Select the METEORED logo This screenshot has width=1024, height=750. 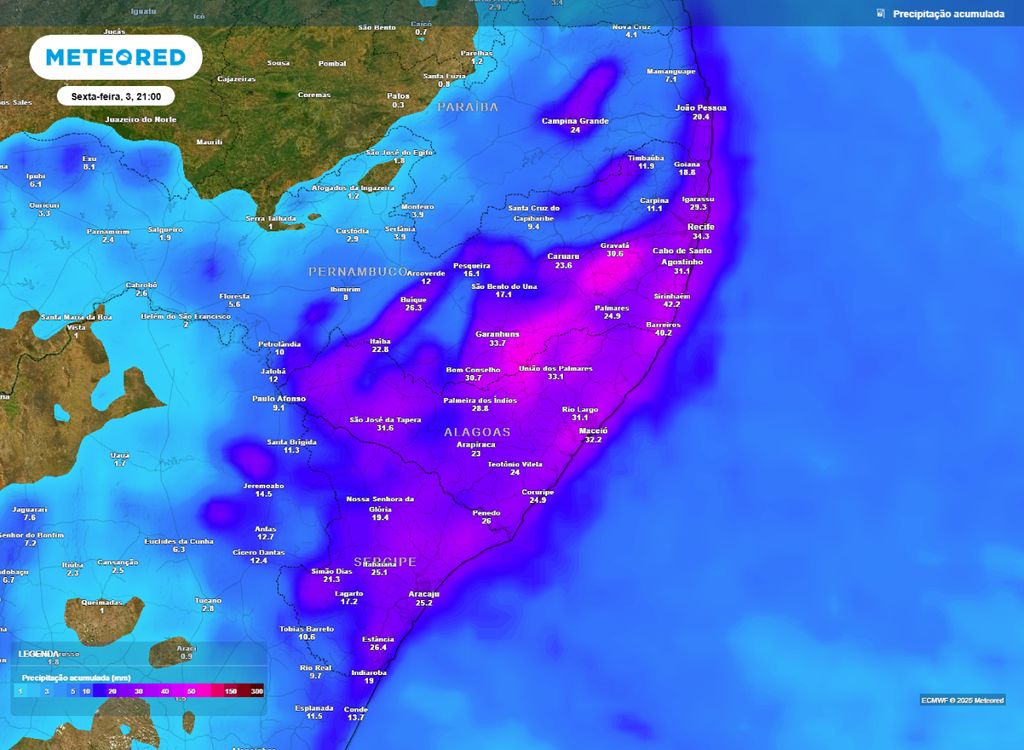tap(117, 57)
